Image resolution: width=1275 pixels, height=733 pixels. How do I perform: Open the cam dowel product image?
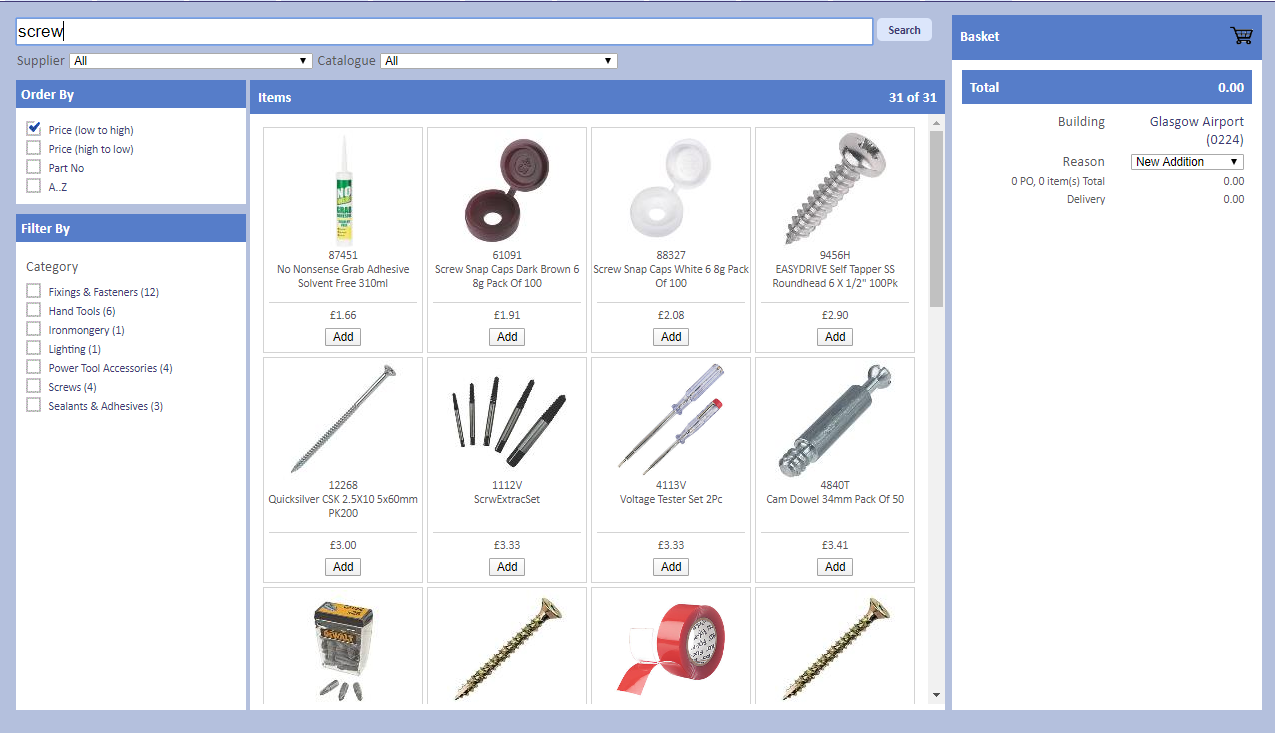pos(835,418)
